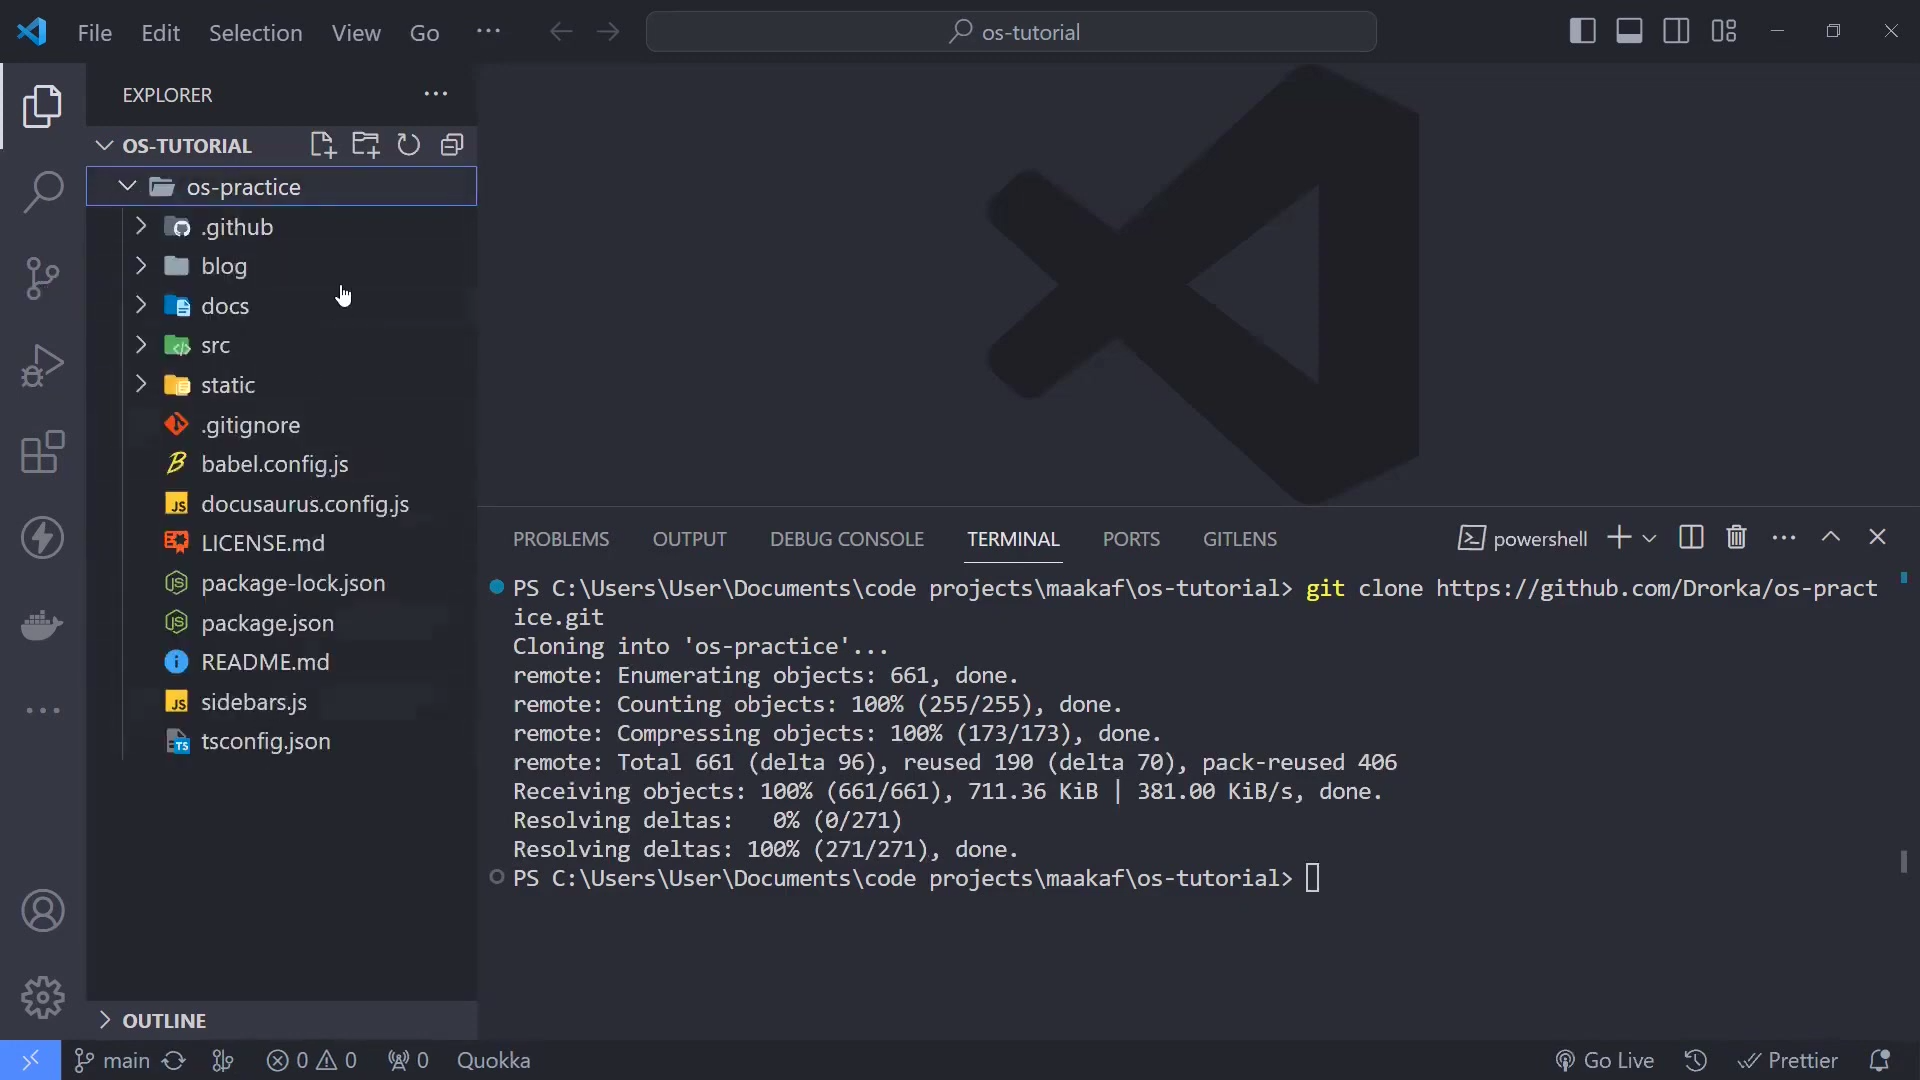Open the Run and Debug view
This screenshot has width=1920, height=1080.
[x=42, y=365]
